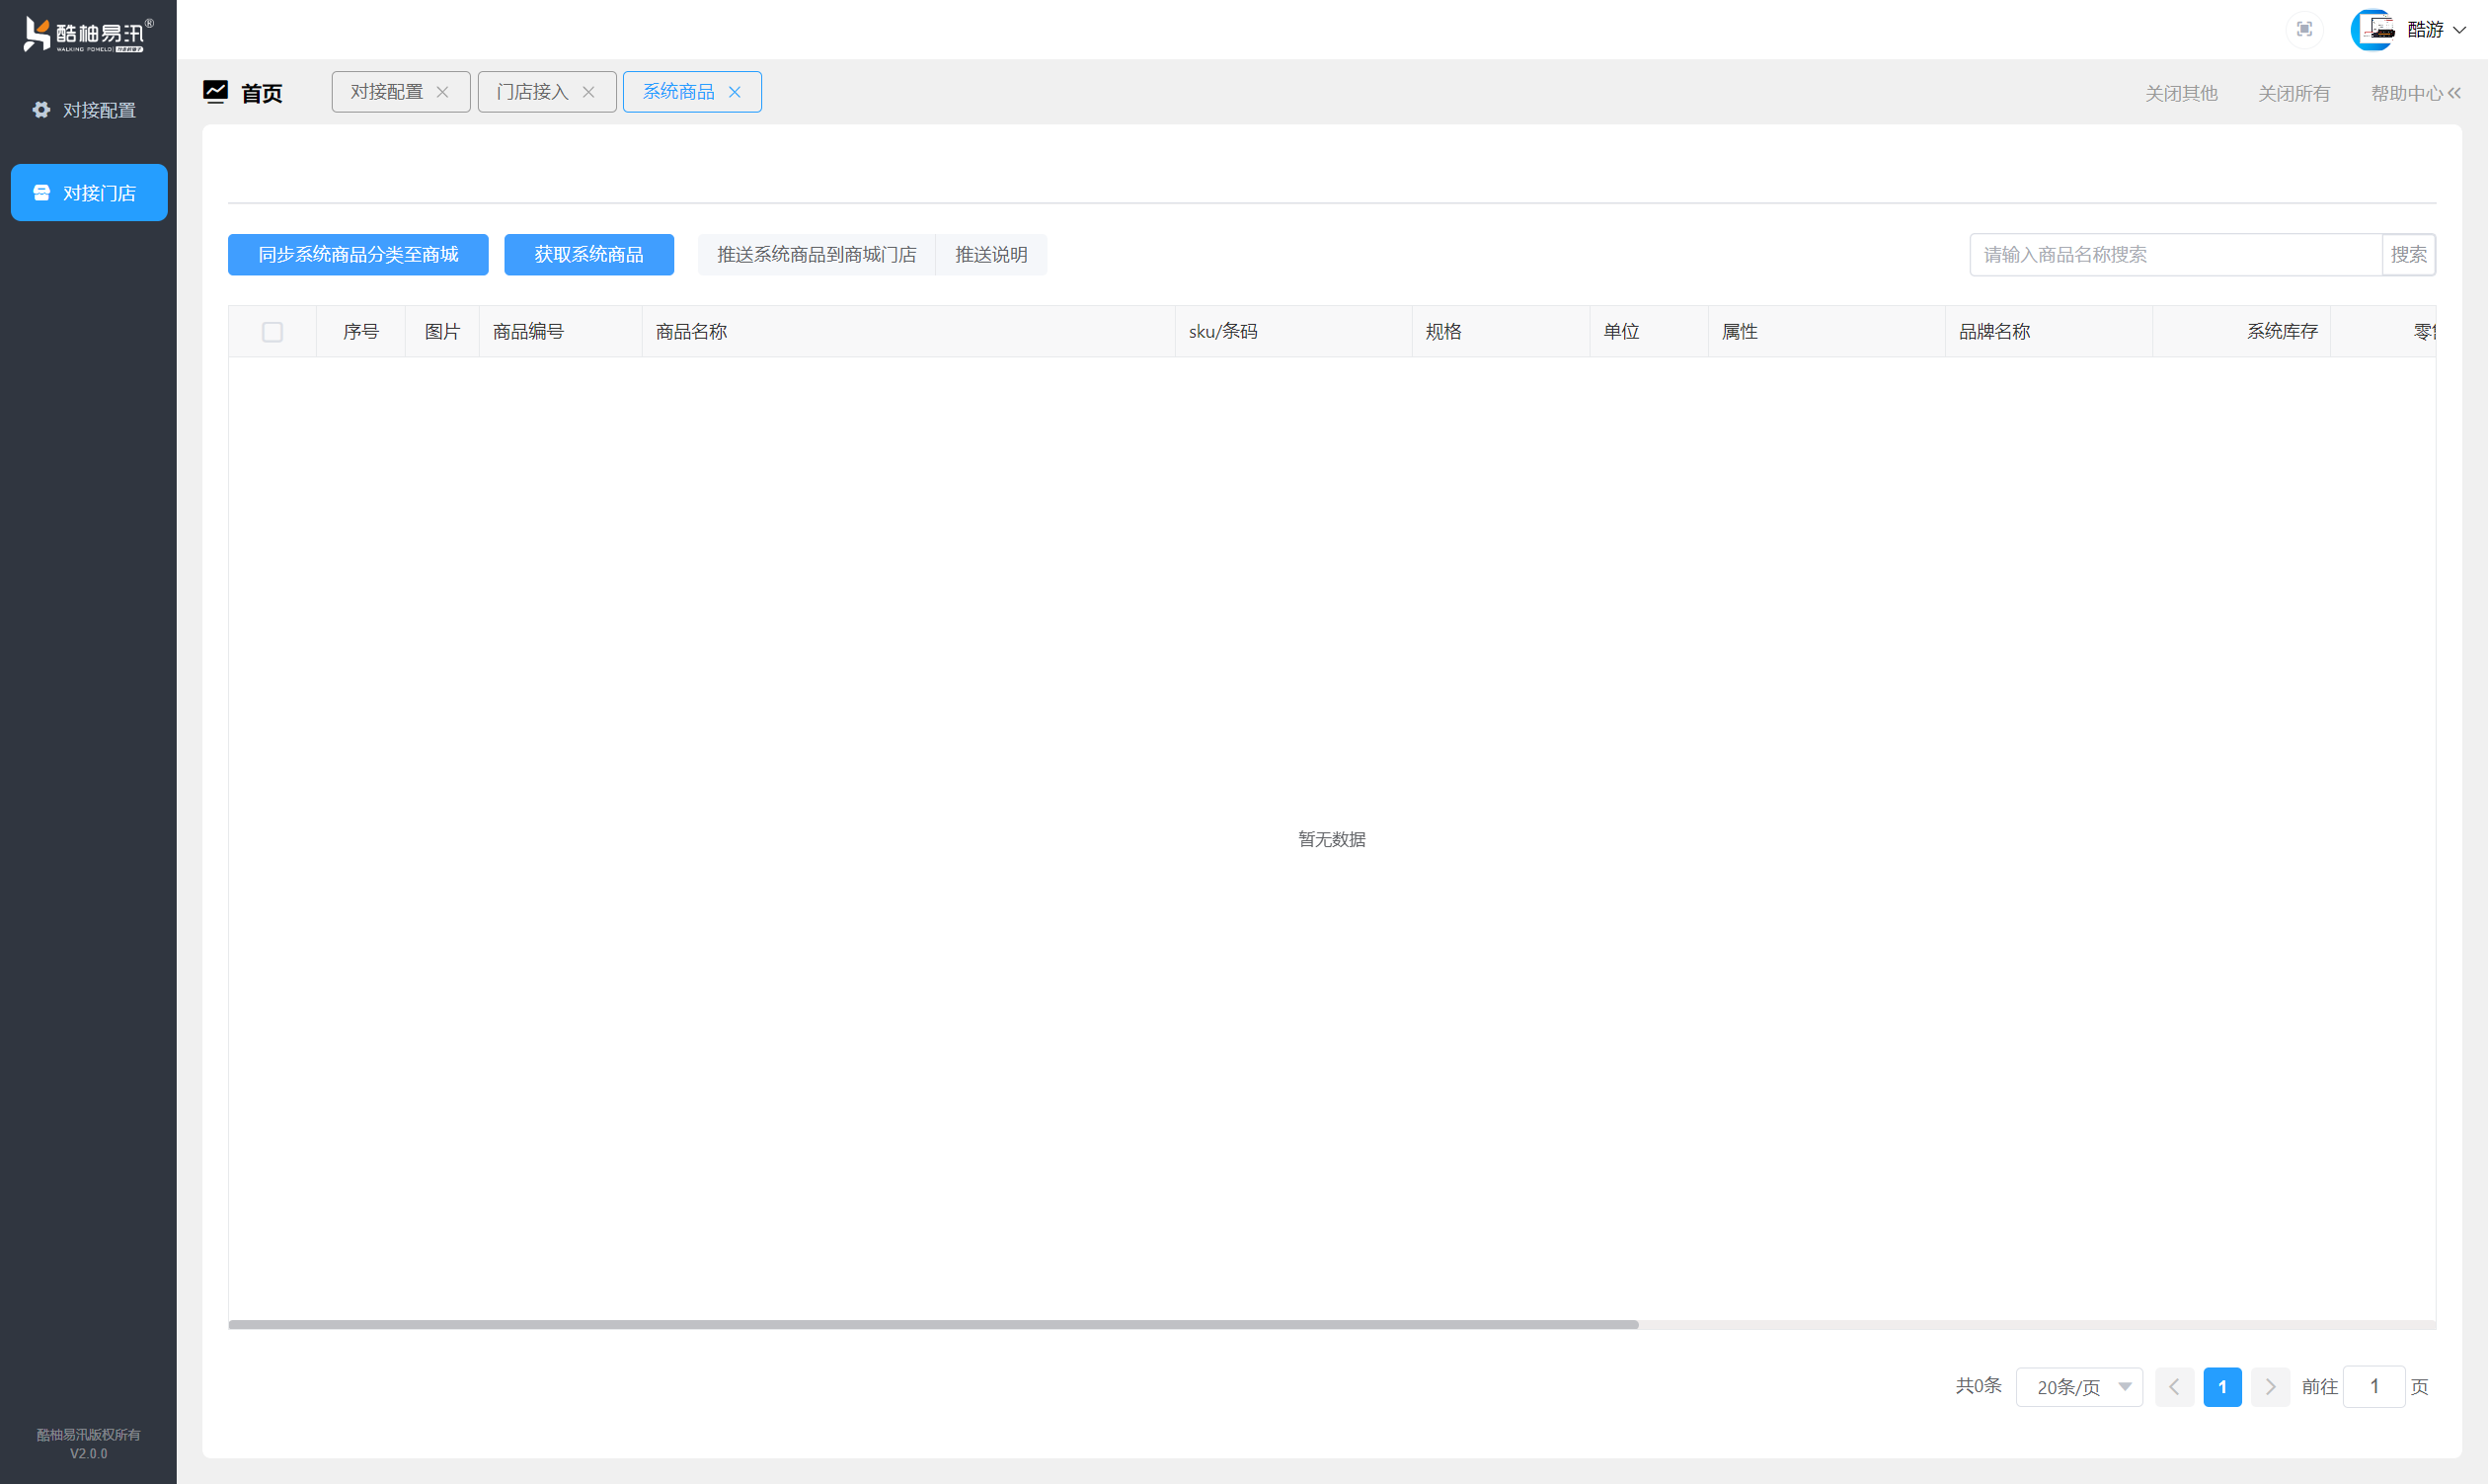Image resolution: width=2488 pixels, height=1484 pixels.
Task: Click the fullscreen toggle icon
Action: [2304, 29]
